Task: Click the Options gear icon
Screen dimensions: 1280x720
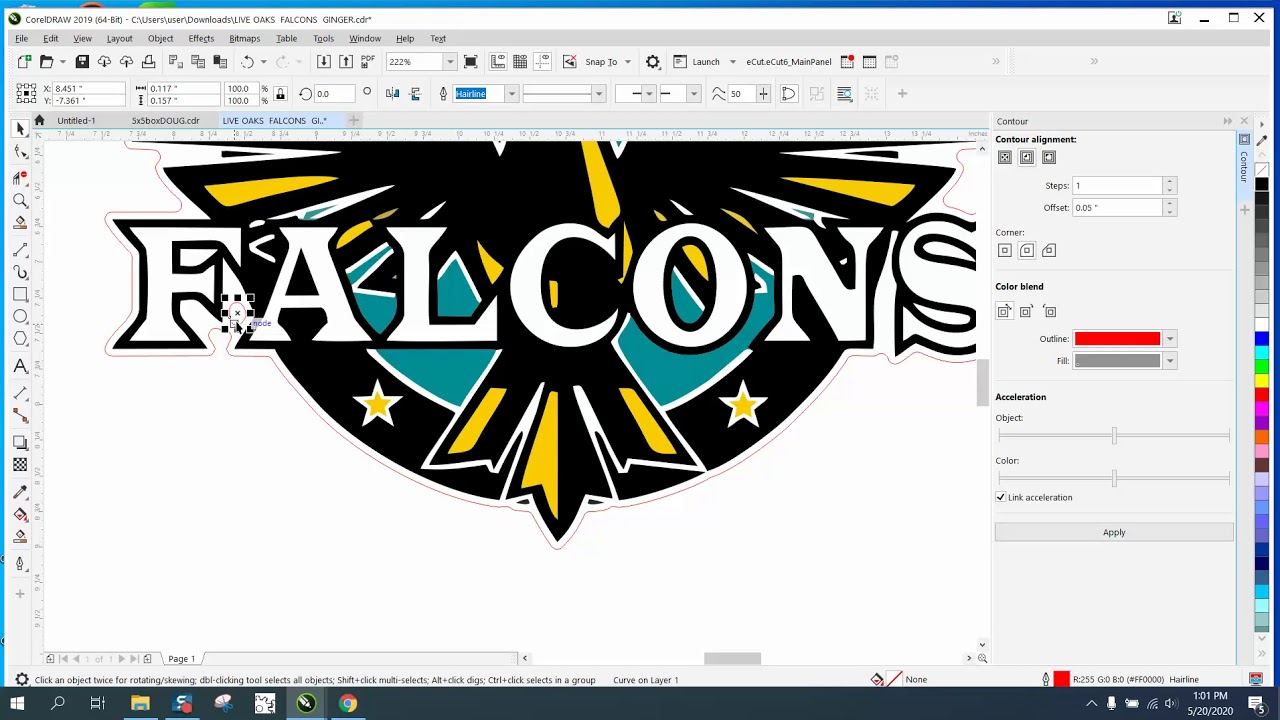Action: [653, 62]
